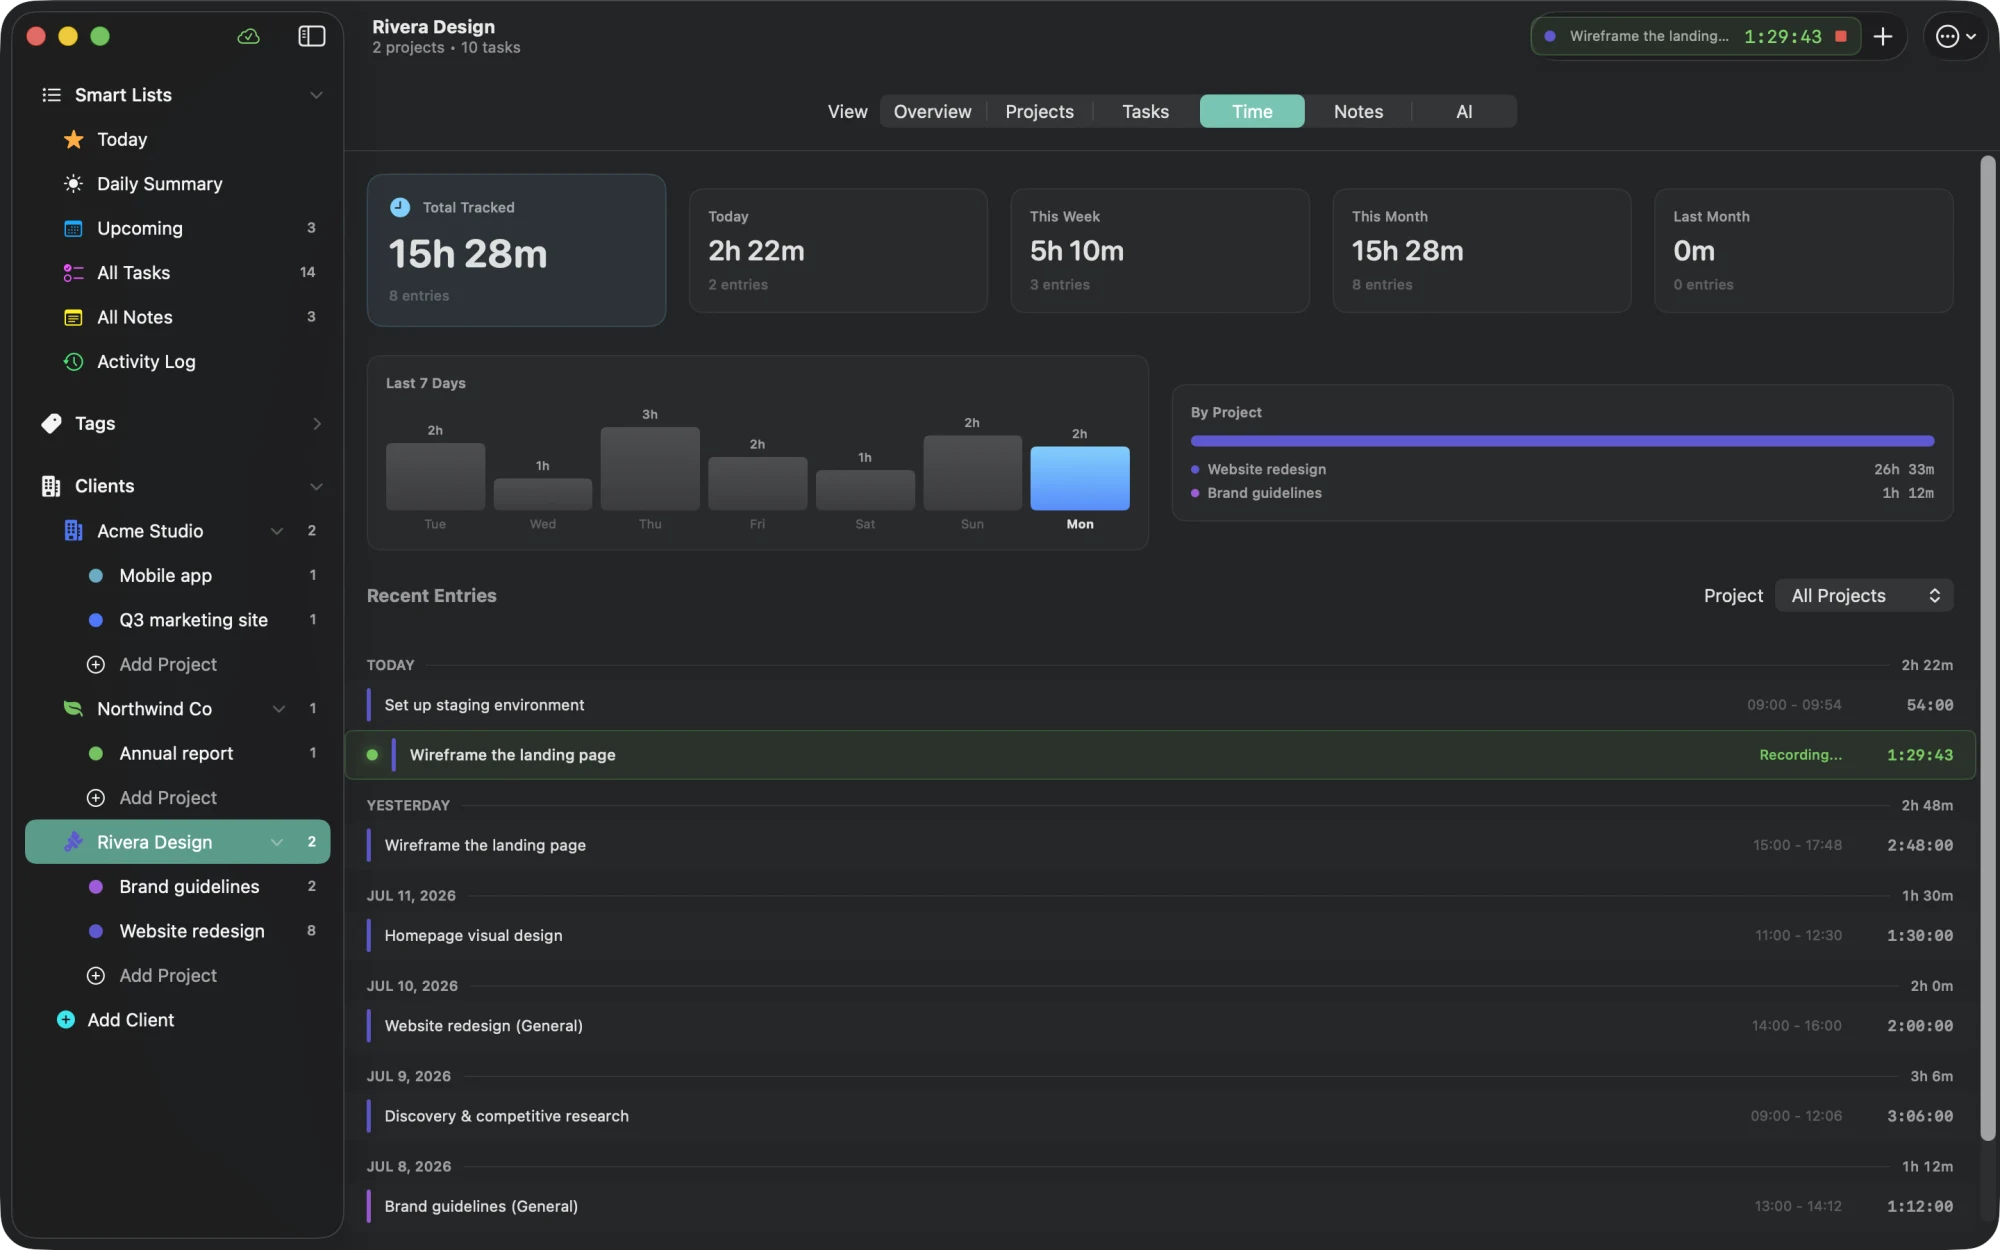The image size is (2000, 1250).
Task: Click the plus icon to add new item
Action: (1883, 36)
